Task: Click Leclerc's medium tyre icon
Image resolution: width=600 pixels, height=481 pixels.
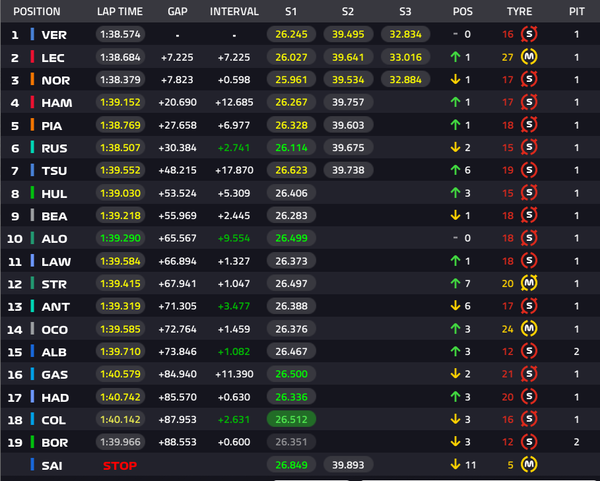Action: pos(528,57)
